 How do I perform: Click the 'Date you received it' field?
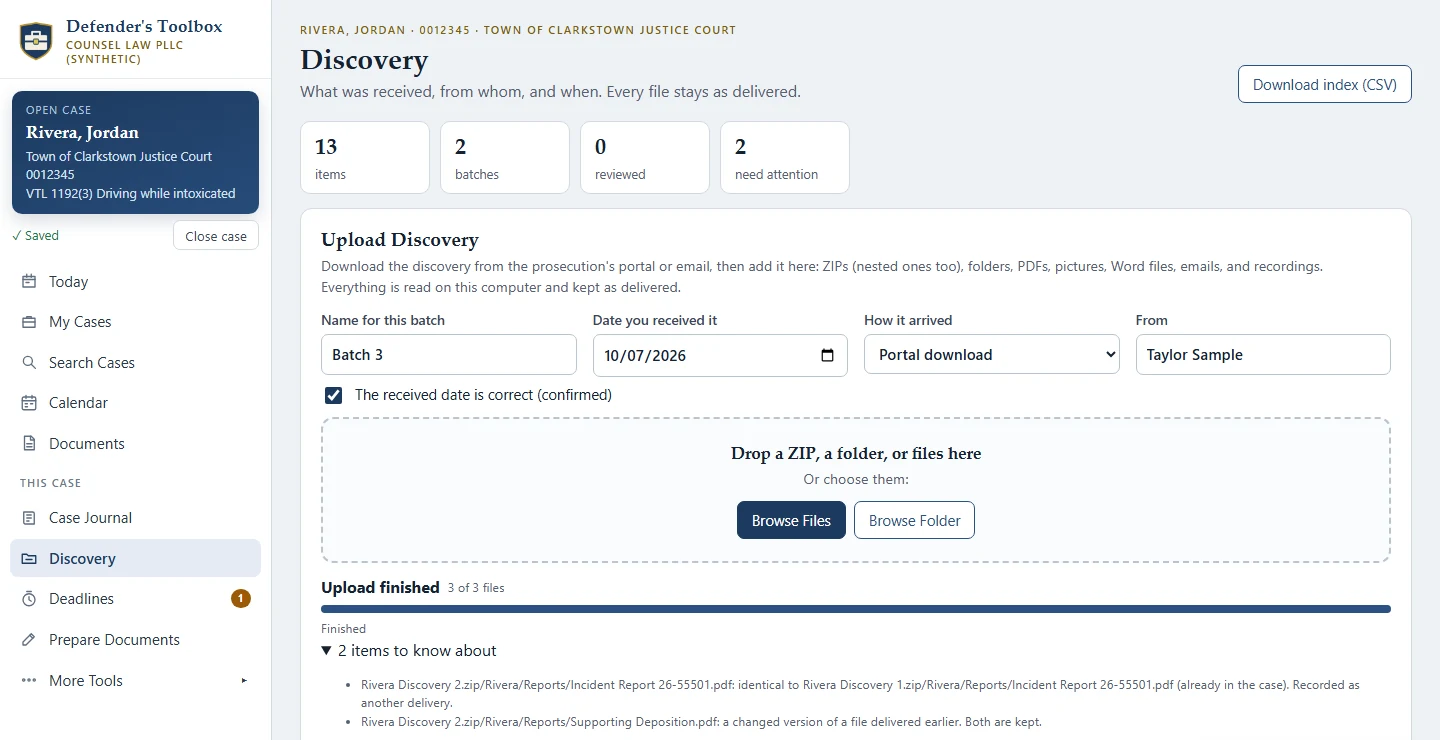pyautogui.click(x=720, y=355)
